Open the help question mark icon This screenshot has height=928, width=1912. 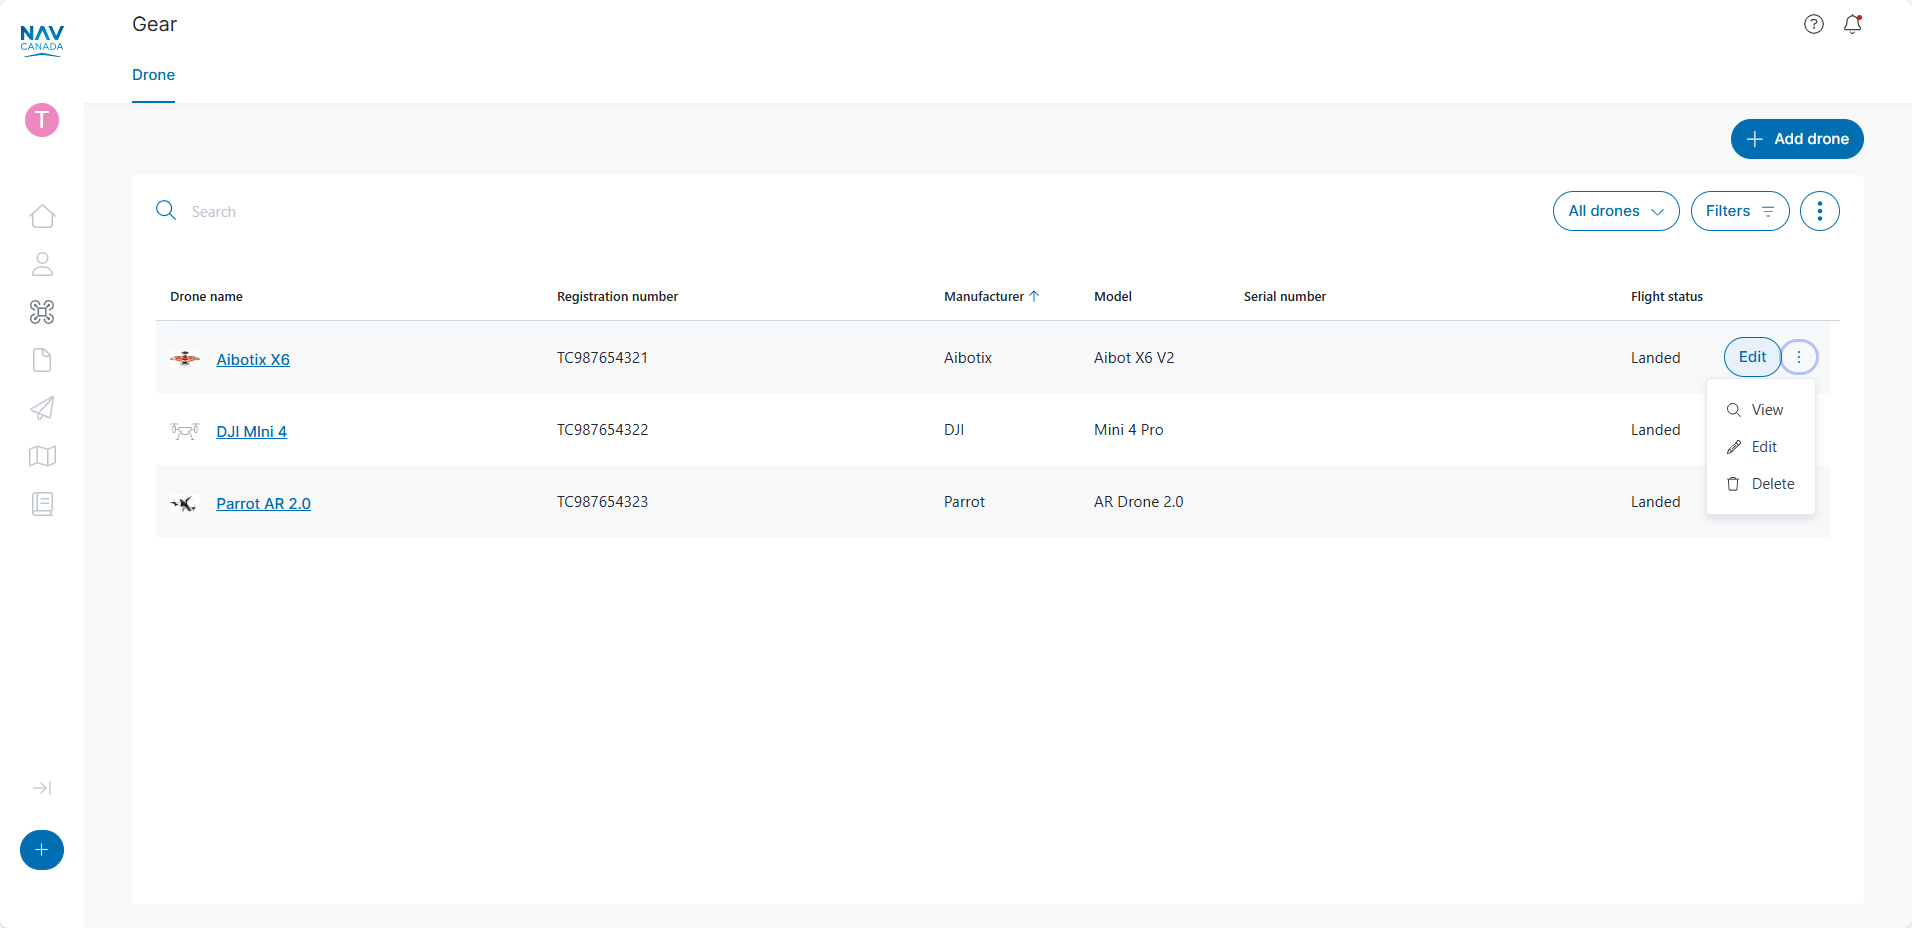[x=1814, y=24]
